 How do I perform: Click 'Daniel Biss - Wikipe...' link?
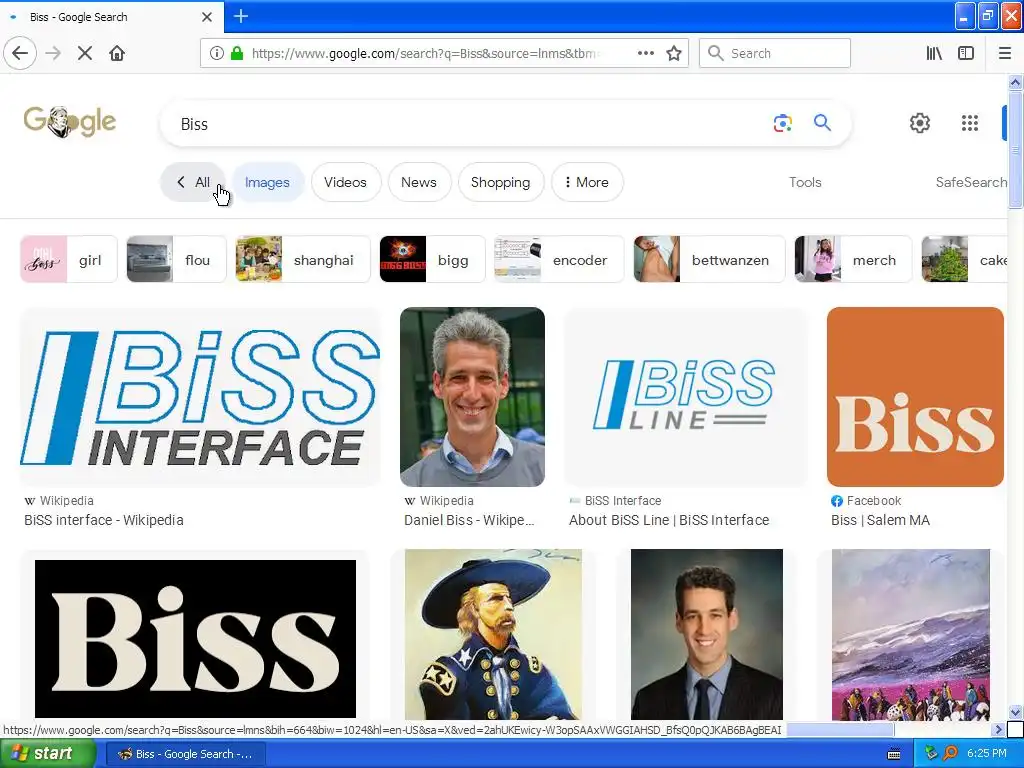[469, 520]
